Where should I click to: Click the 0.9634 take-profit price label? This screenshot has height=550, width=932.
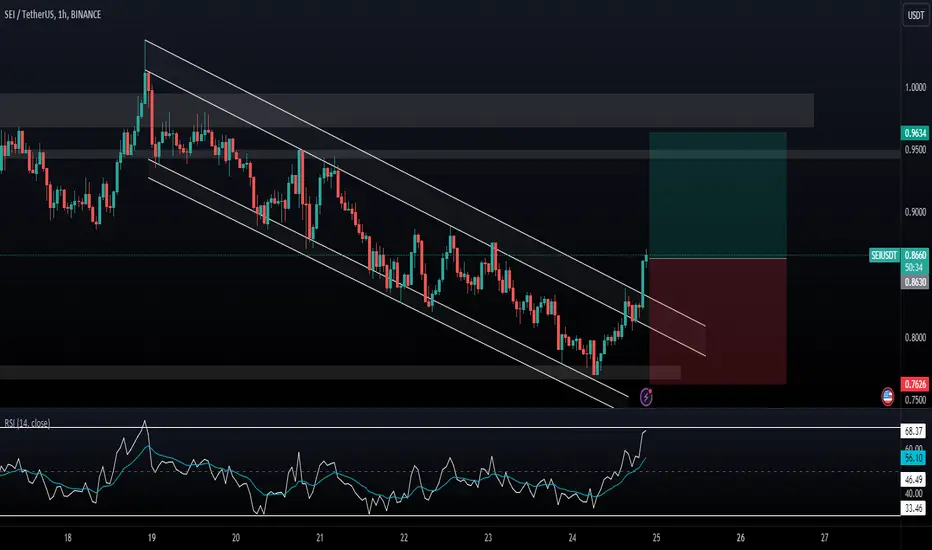915,133
